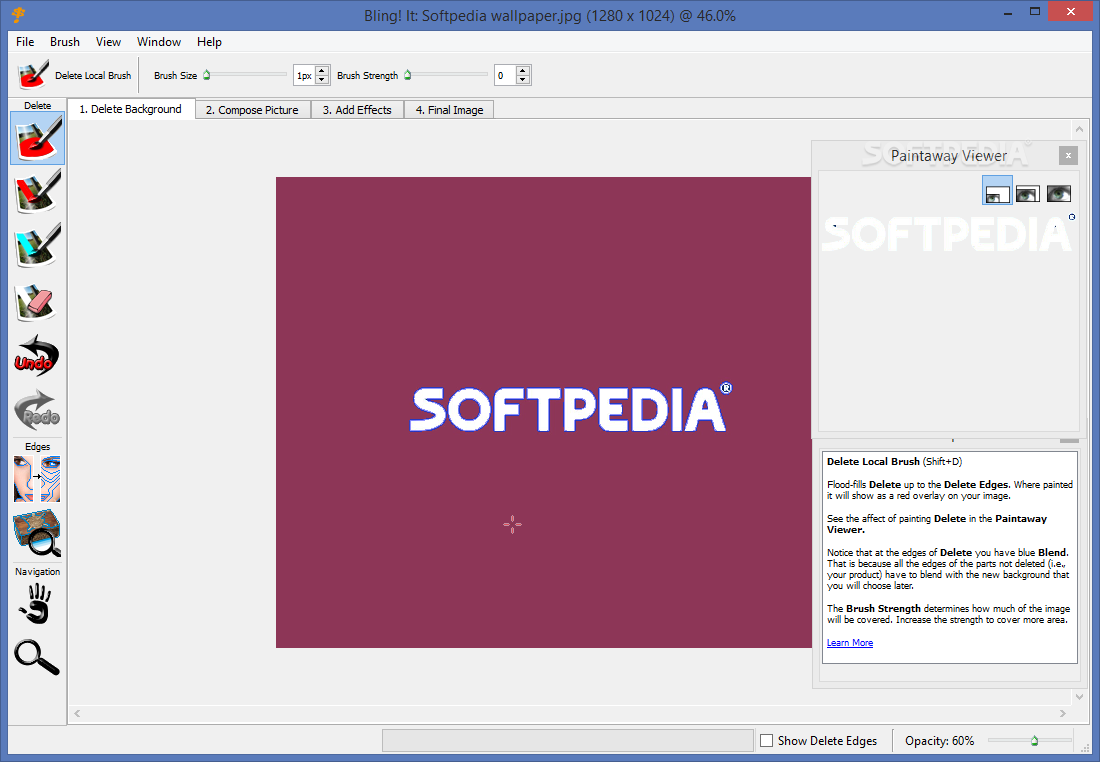The height and width of the screenshot is (762, 1100).
Task: Click the vertical scrollbar down arrow
Action: tap(1079, 697)
